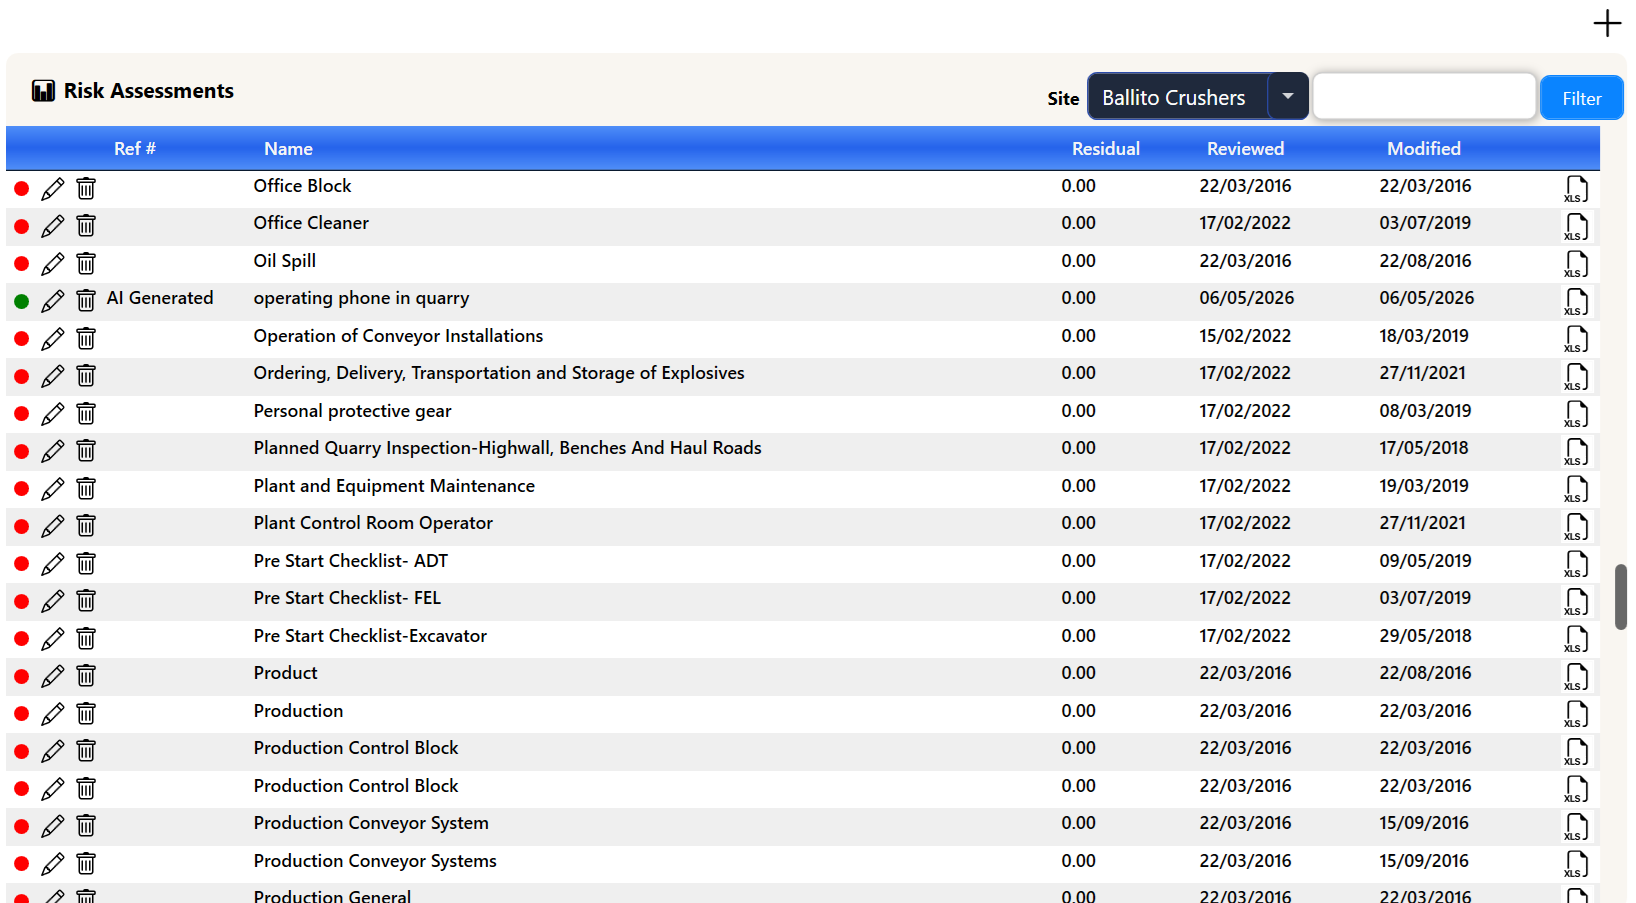Select 'Plant Control Room Operator' name
The width and height of the screenshot is (1636, 903).
[x=373, y=523]
